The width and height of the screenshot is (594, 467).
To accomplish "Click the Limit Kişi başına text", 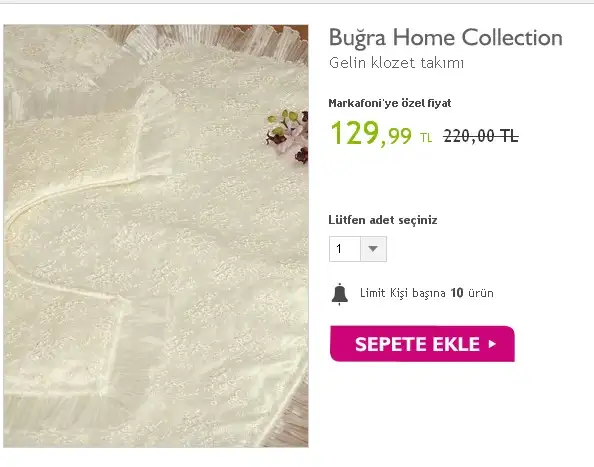I will pyautogui.click(x=403, y=293).
